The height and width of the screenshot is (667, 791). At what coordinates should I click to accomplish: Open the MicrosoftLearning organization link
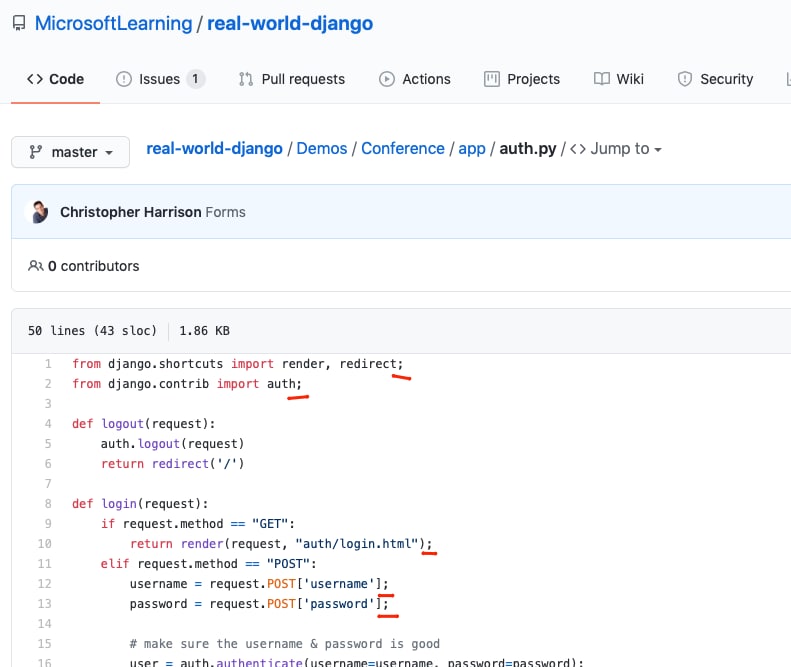tap(114, 23)
